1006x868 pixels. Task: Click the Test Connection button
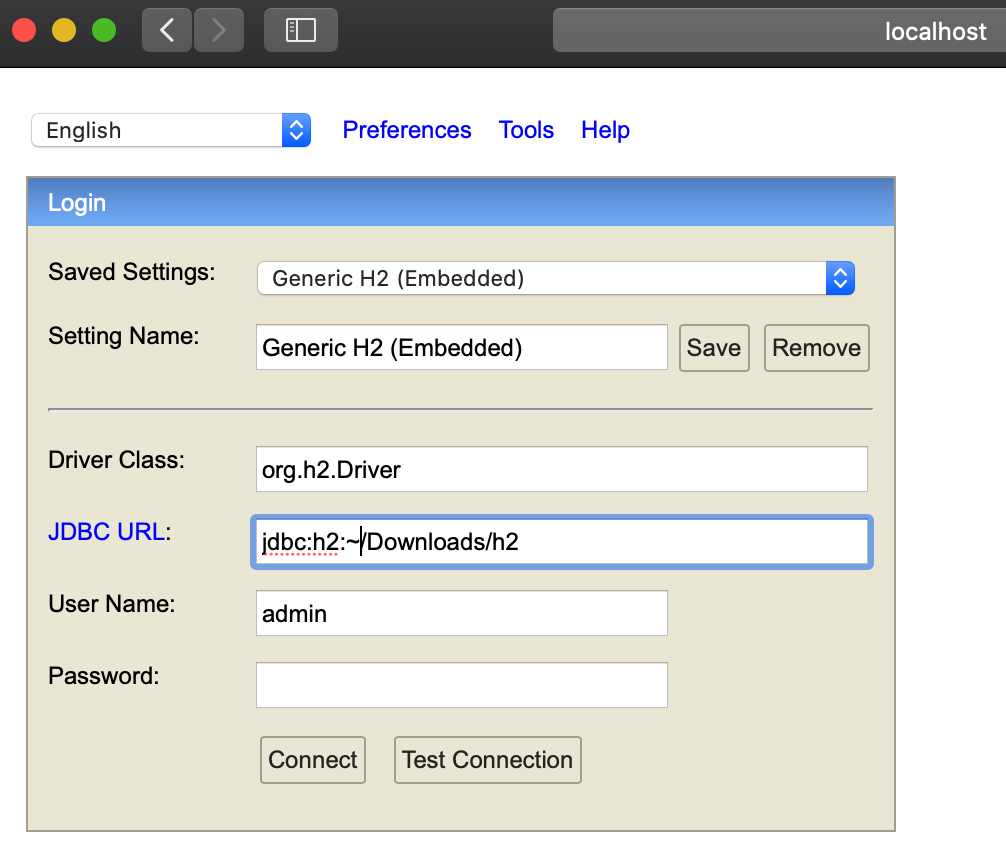click(x=488, y=760)
